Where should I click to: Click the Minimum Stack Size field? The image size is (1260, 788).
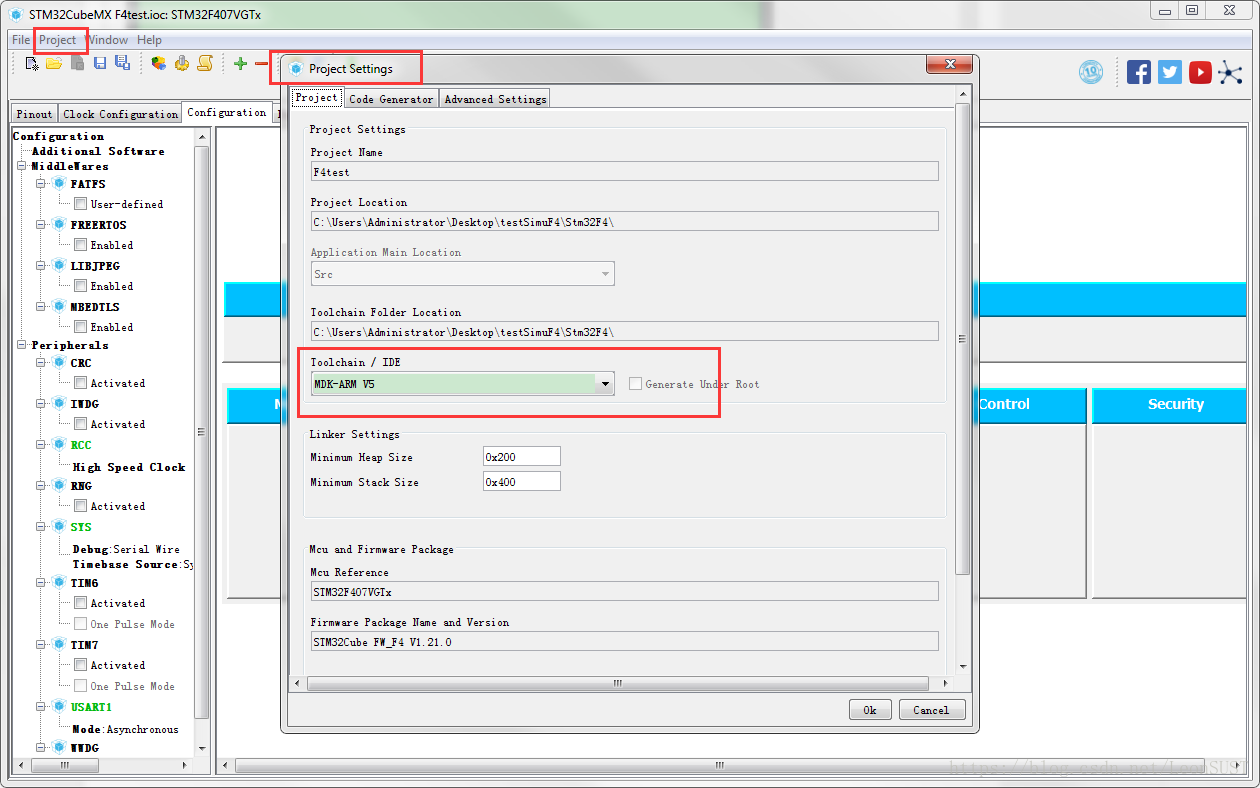[522, 482]
